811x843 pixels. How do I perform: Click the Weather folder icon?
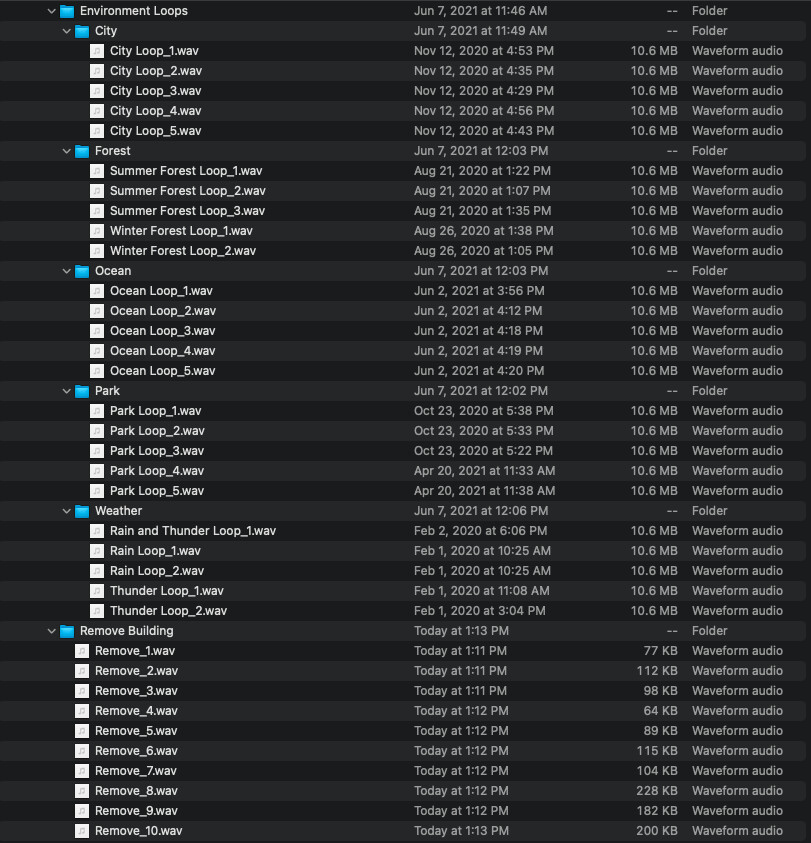click(82, 511)
